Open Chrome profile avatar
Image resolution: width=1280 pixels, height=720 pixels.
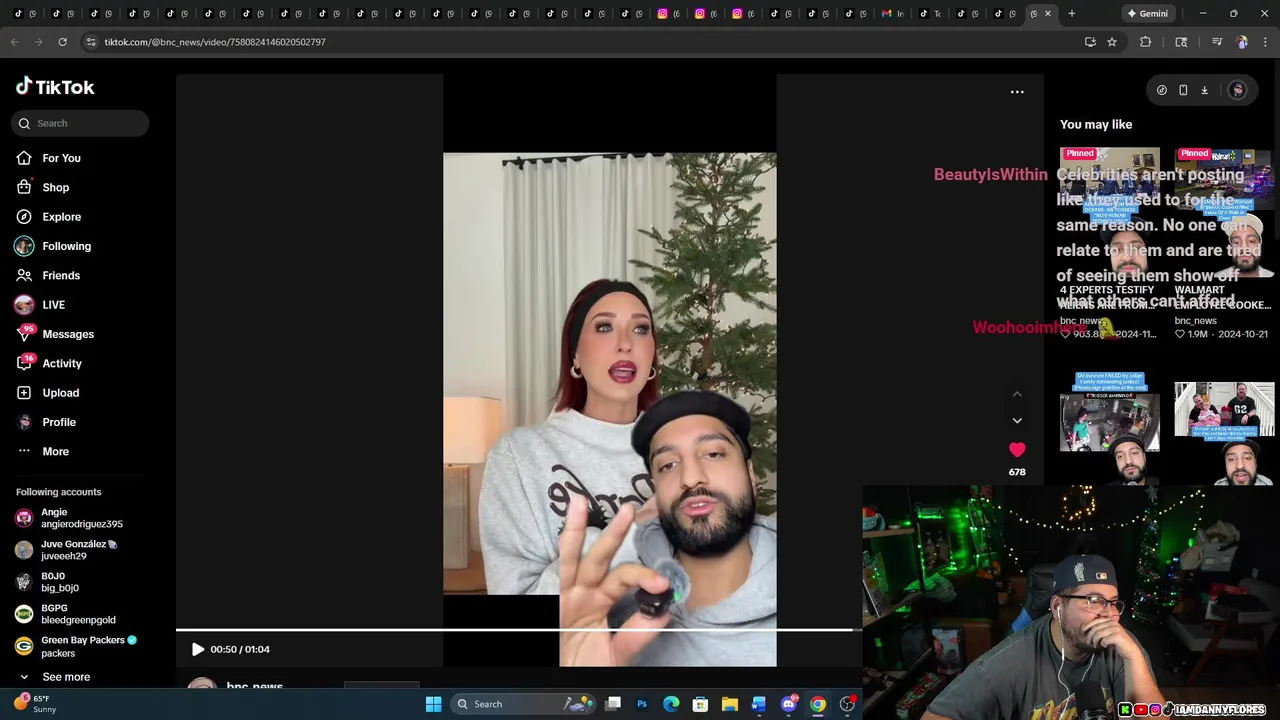pos(1242,42)
